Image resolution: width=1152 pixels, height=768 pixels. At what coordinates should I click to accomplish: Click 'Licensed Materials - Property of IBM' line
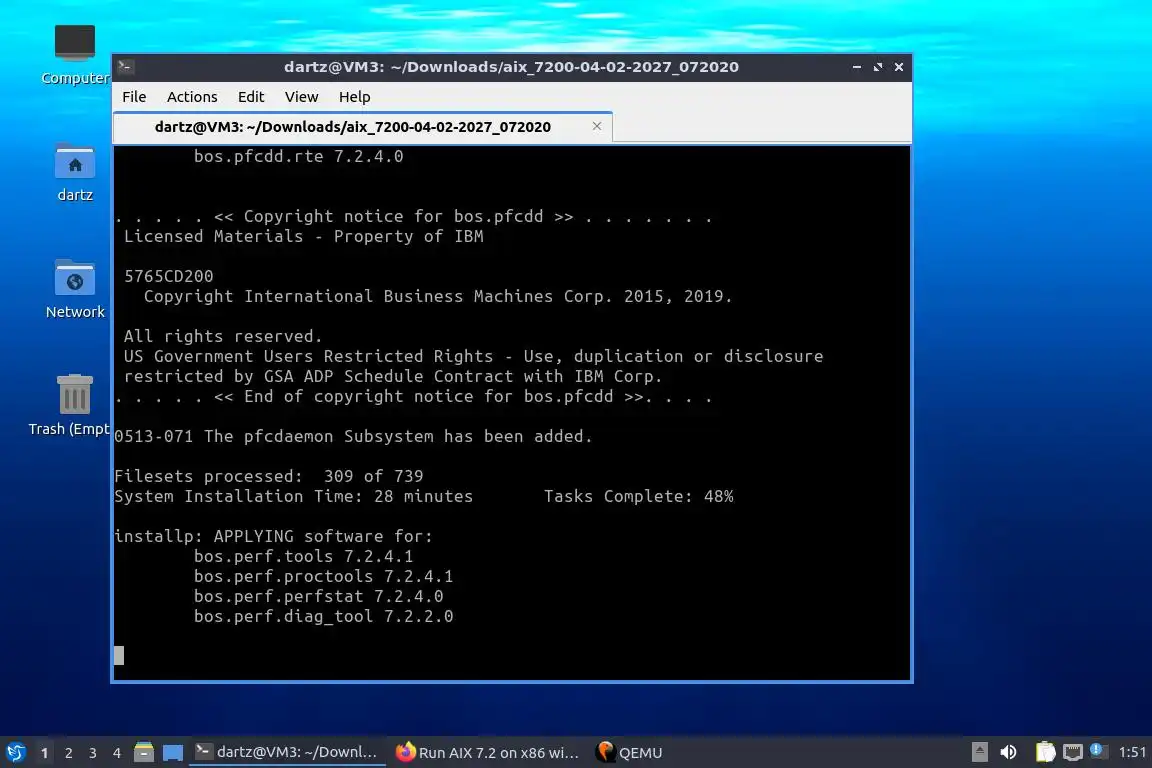click(x=303, y=237)
